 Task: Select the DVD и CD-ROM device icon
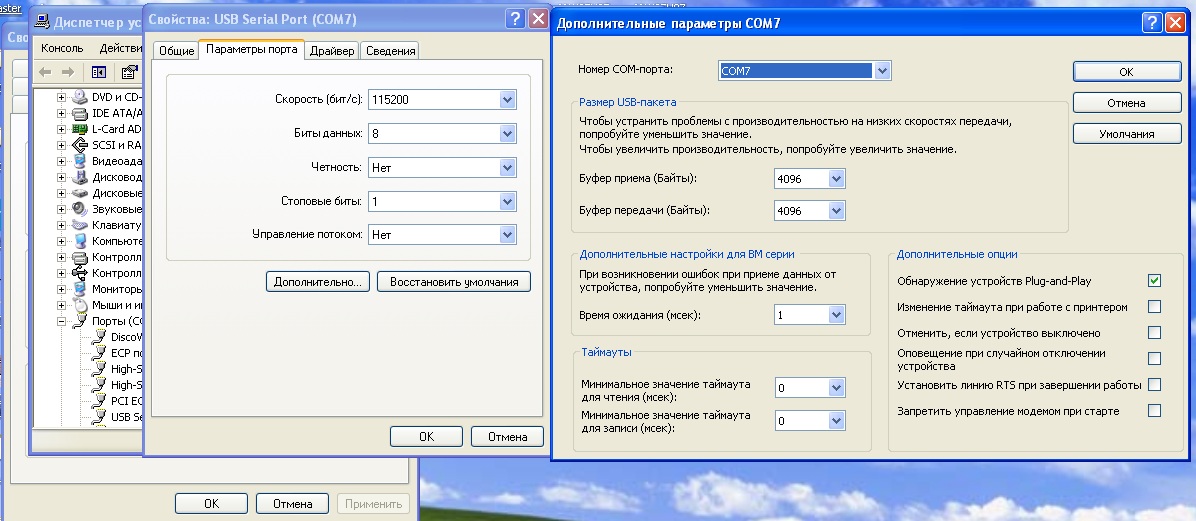(79, 97)
